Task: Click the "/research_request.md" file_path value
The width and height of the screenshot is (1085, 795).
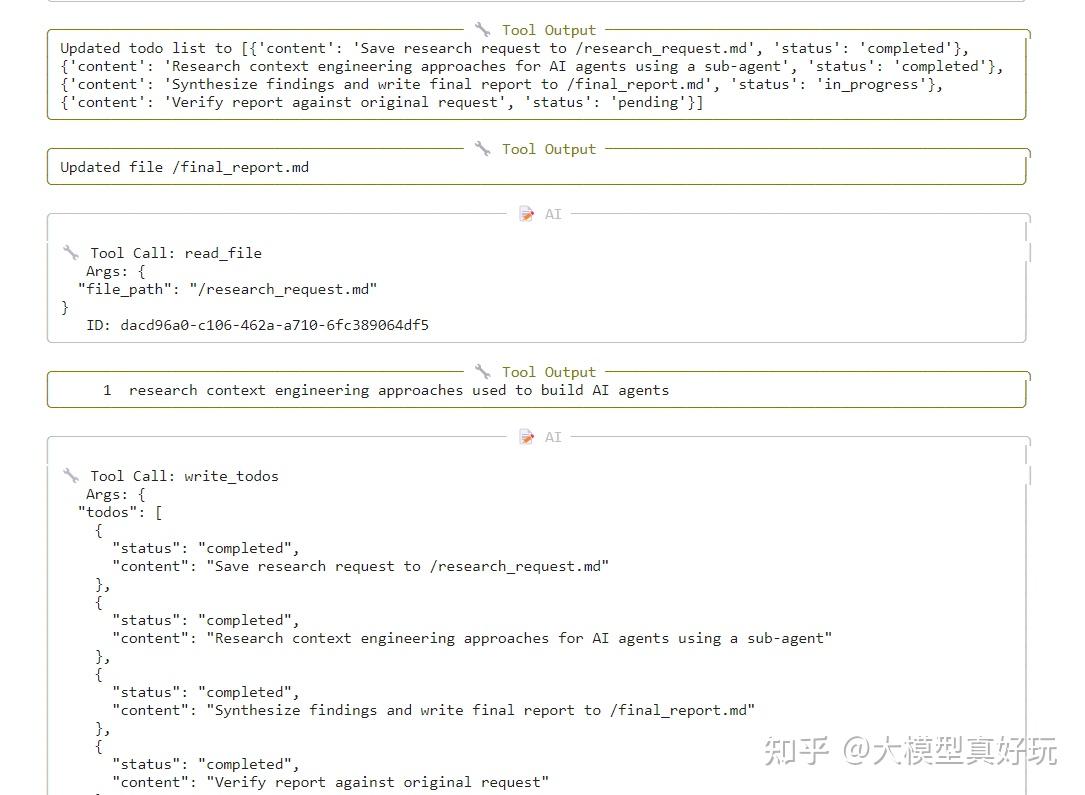Action: pyautogui.click(x=283, y=289)
